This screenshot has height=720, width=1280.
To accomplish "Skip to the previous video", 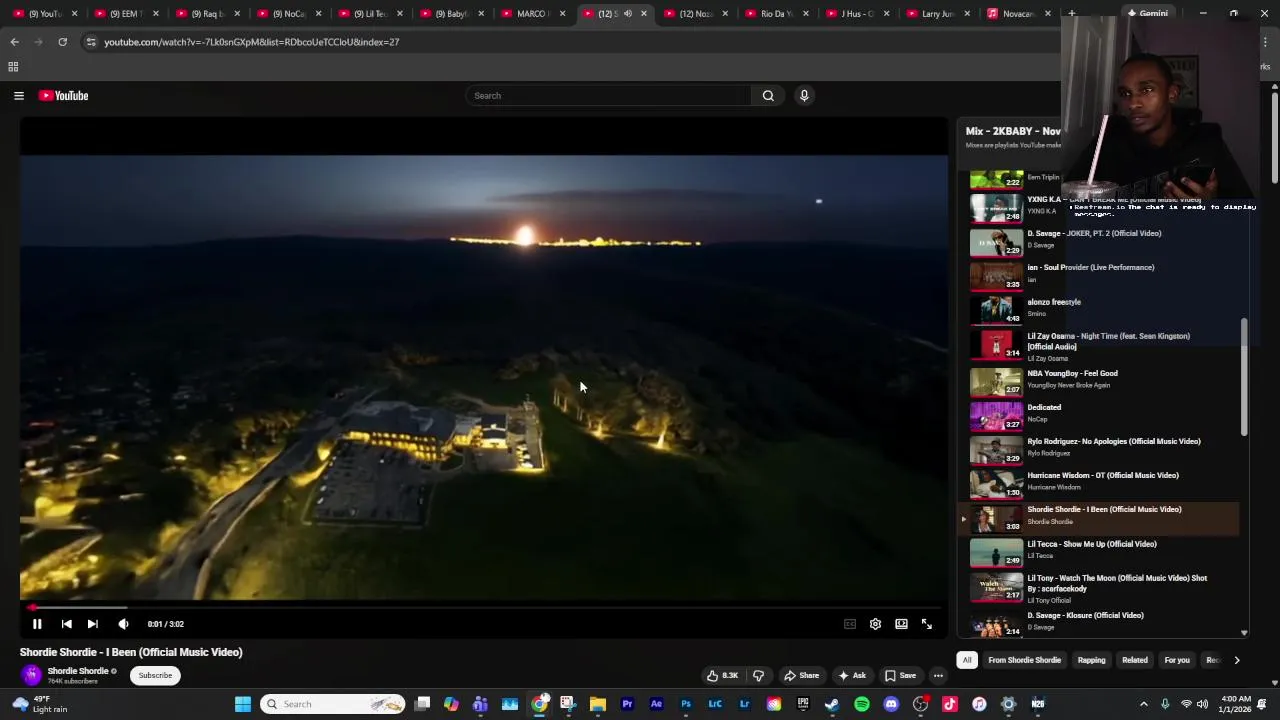I will click(x=66, y=624).
